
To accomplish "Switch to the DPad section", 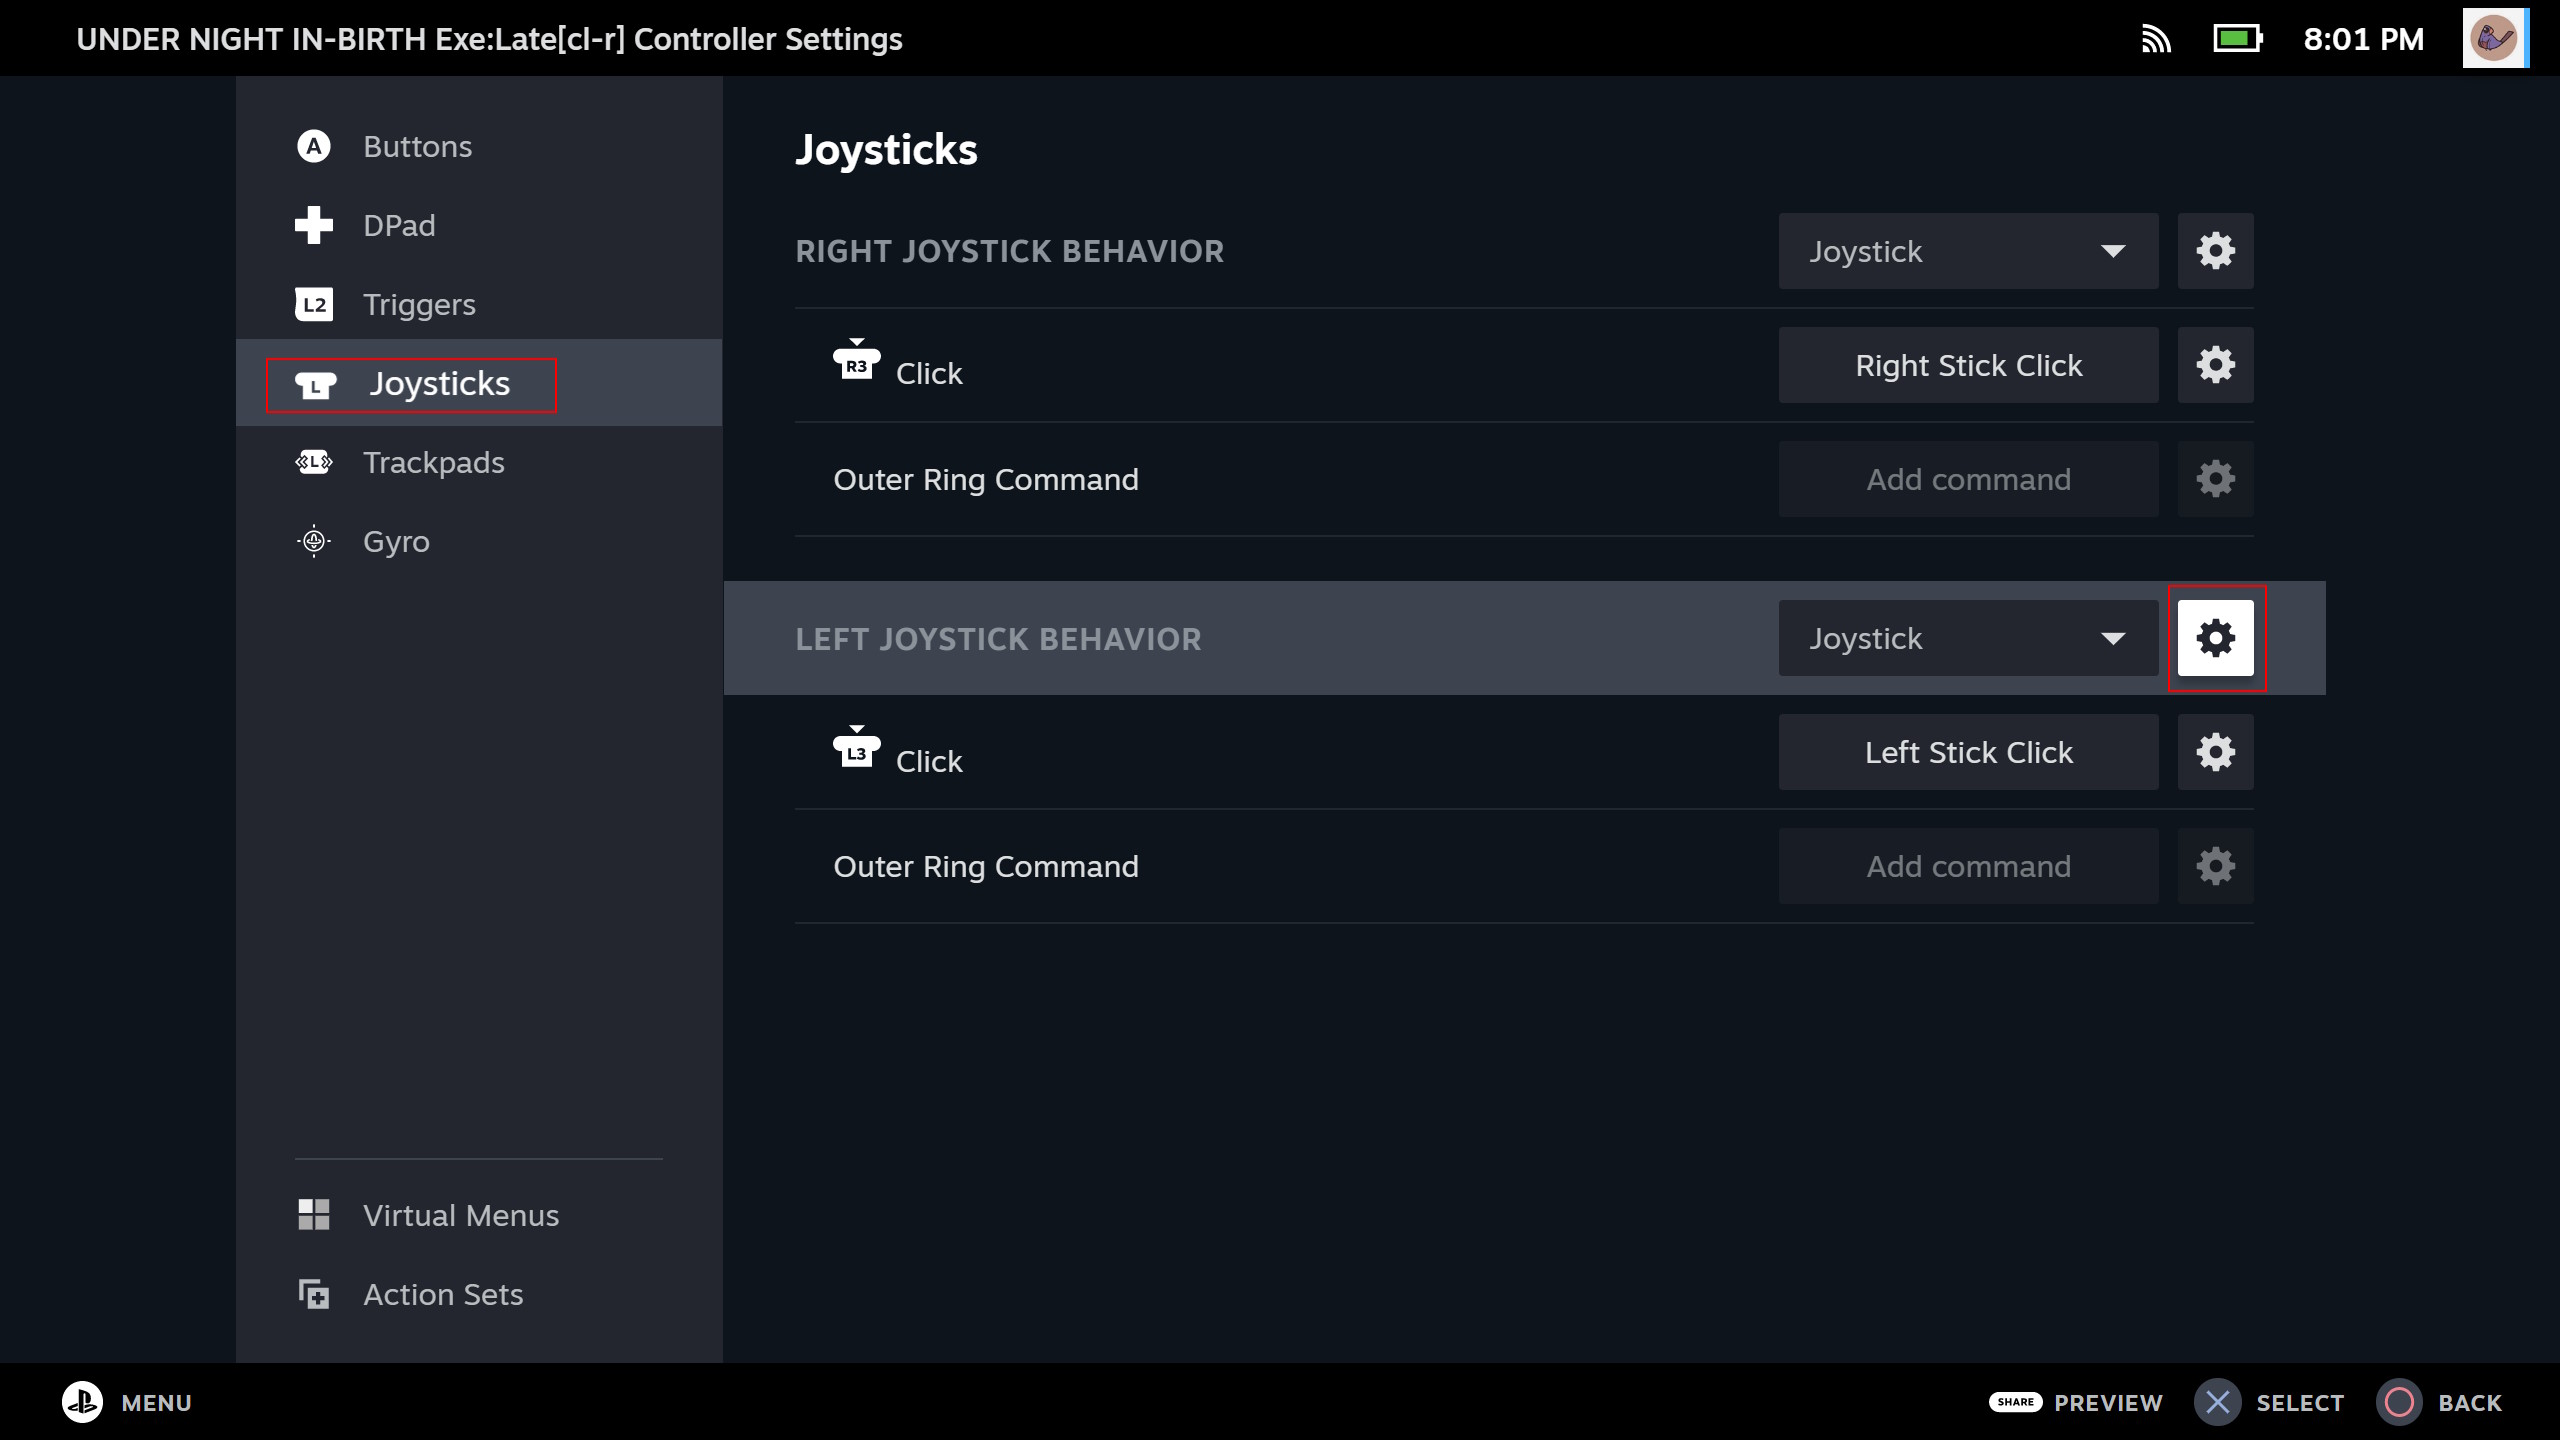I will tap(398, 226).
